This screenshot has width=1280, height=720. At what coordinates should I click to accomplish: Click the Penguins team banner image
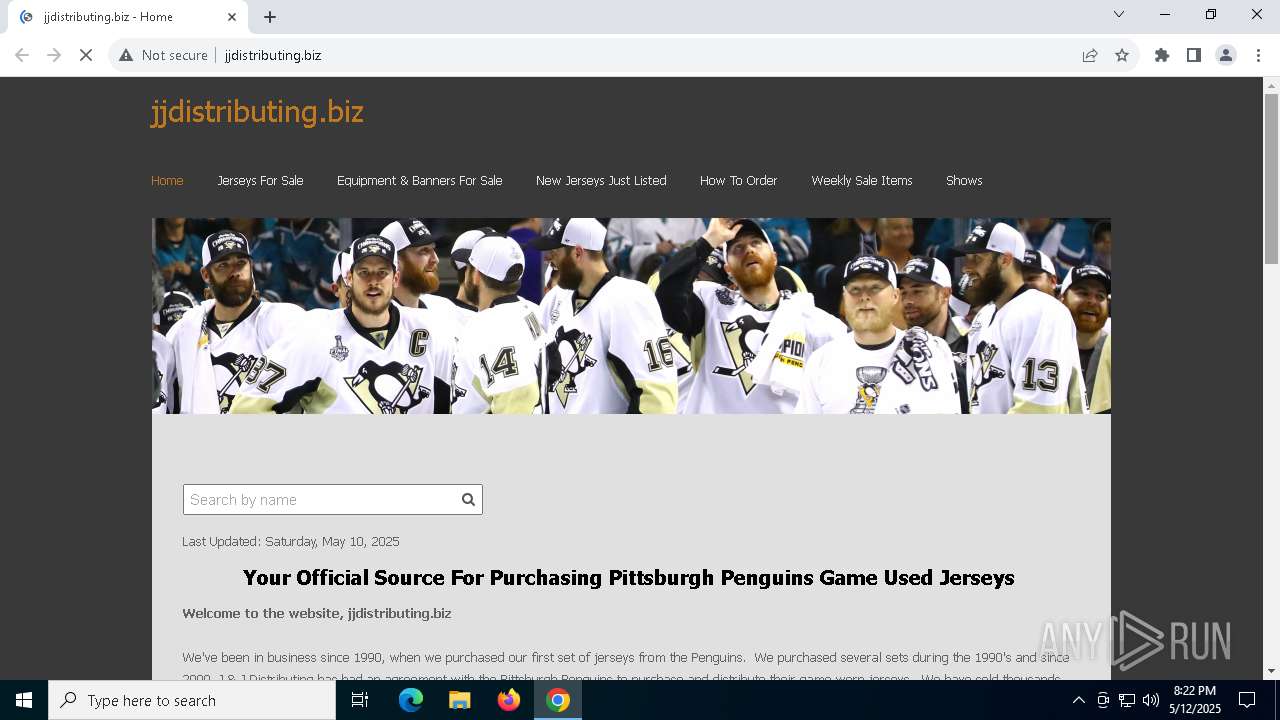[631, 316]
